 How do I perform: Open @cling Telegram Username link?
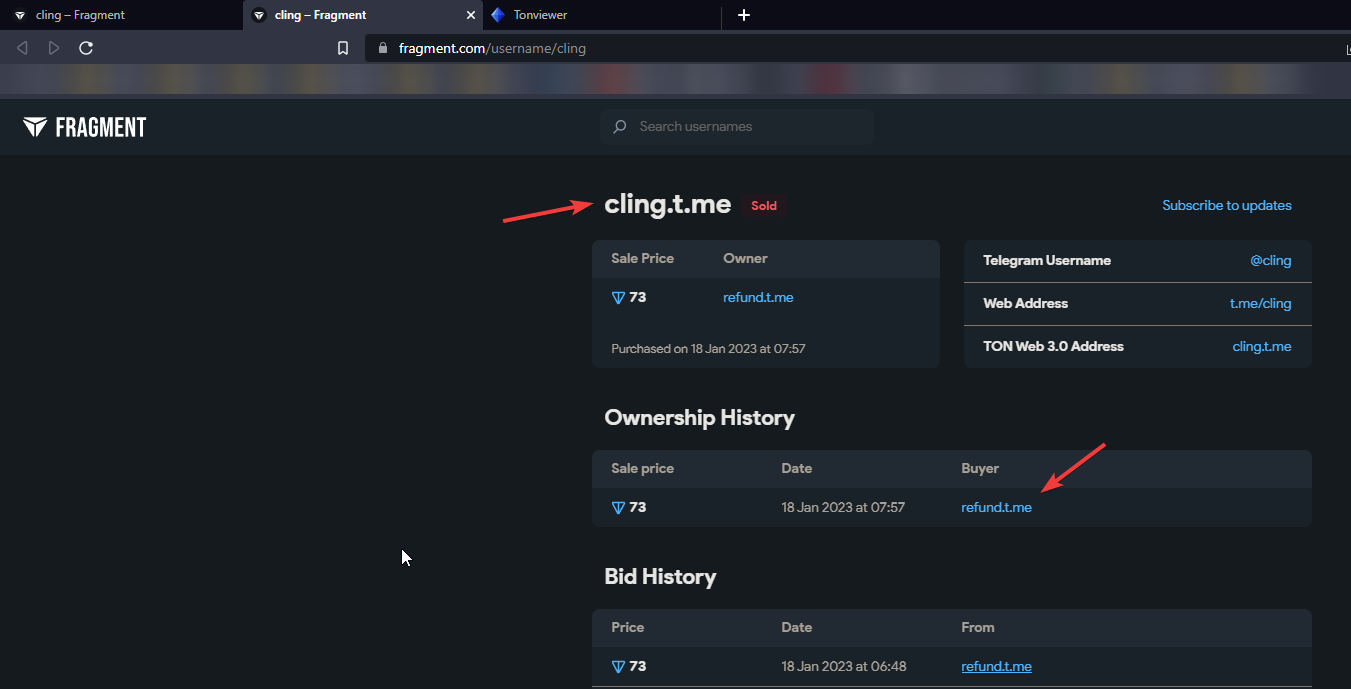(1271, 260)
